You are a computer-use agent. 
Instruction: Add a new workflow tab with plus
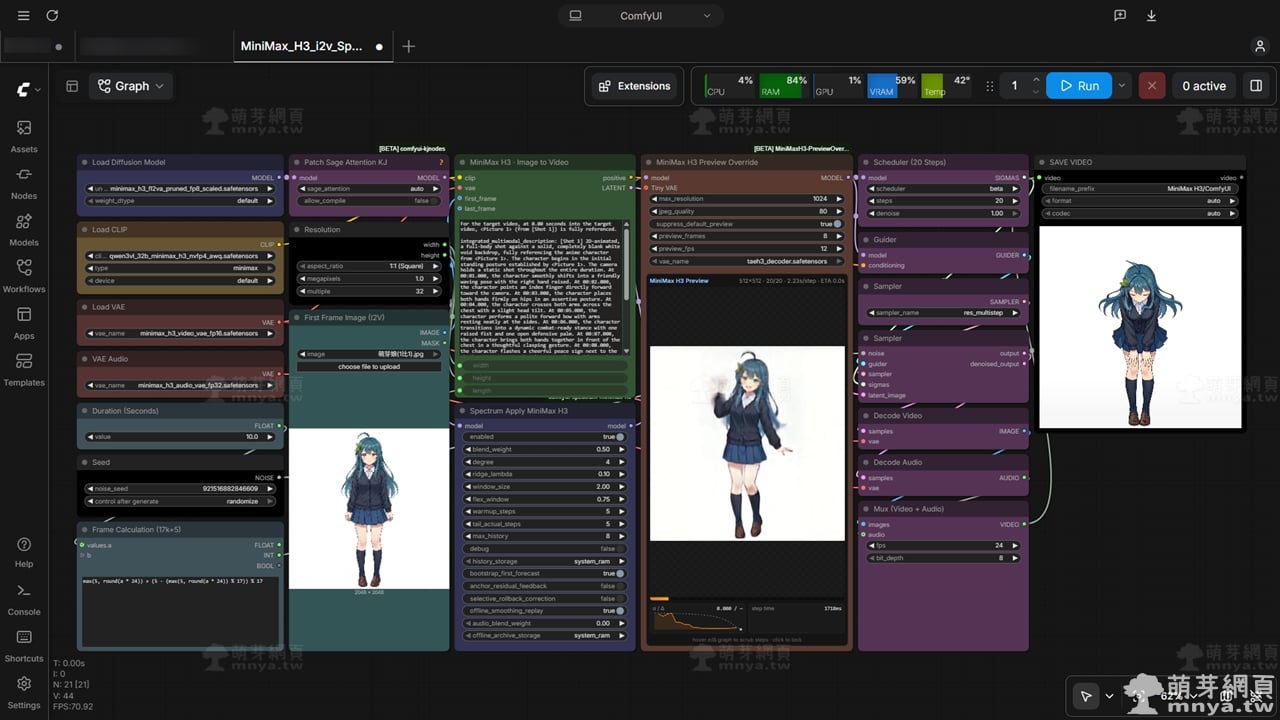(408, 46)
